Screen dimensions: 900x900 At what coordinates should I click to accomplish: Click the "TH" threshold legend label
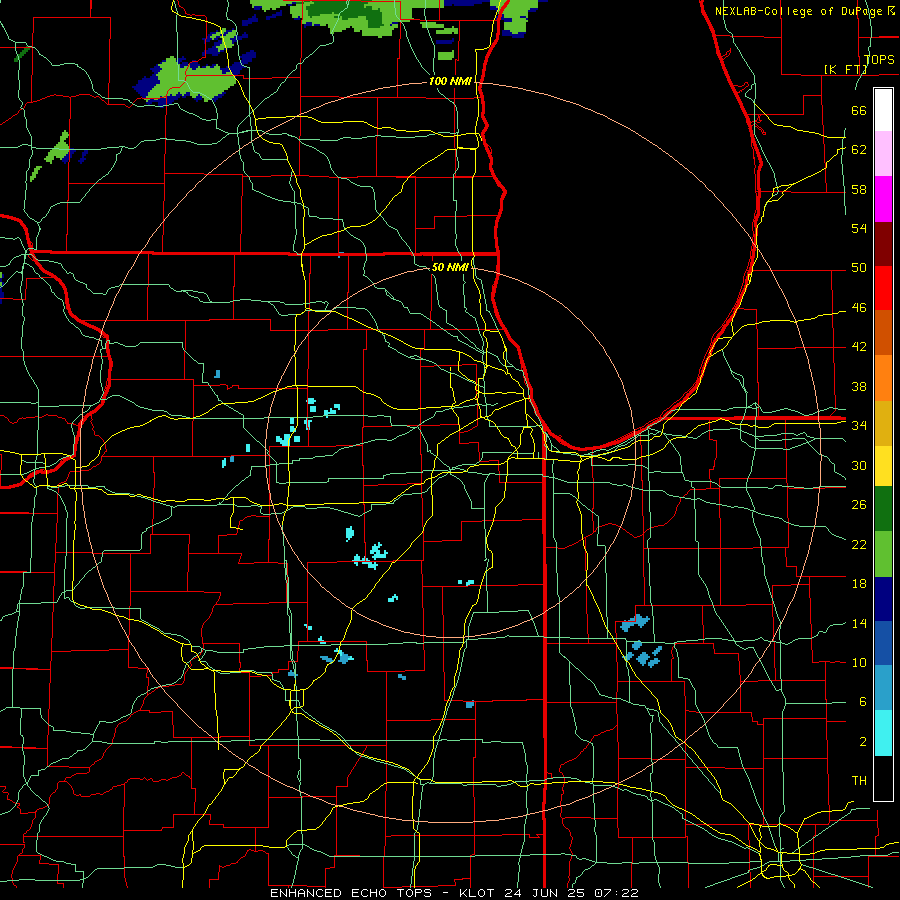[859, 781]
